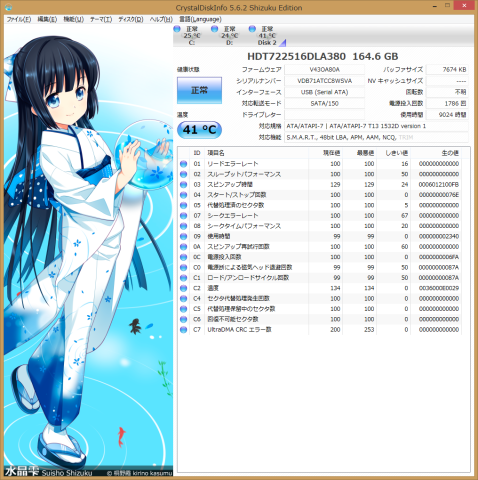Image resolution: width=478 pixels, height=480 pixels.
Task: Click firmware field V43OA80A
Action: tap(324, 70)
